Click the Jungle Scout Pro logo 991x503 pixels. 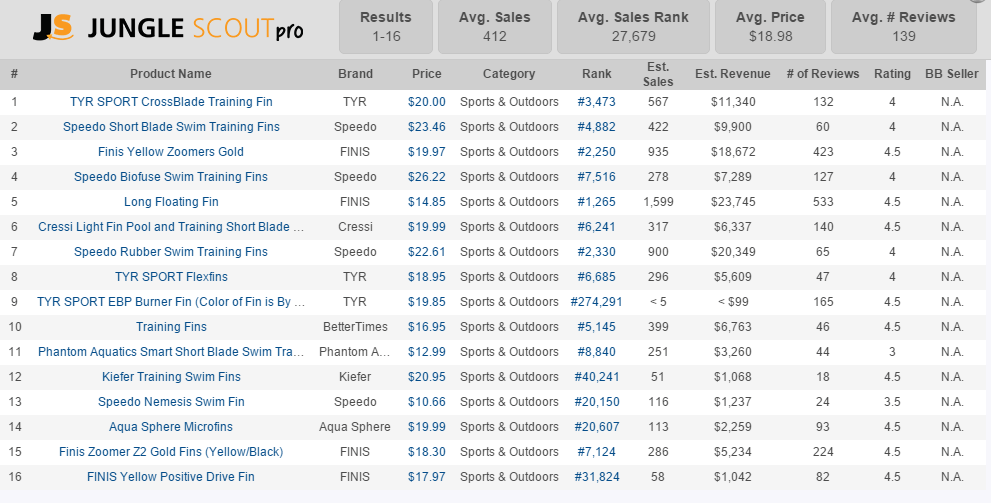point(167,28)
